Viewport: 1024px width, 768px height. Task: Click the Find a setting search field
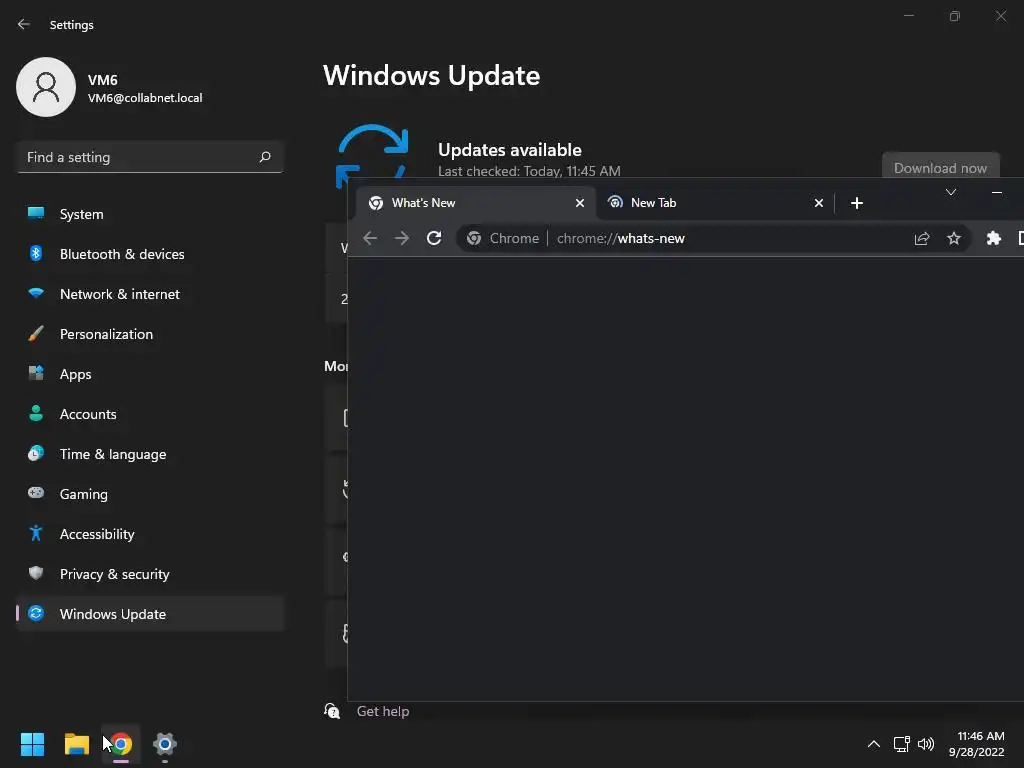pos(150,157)
